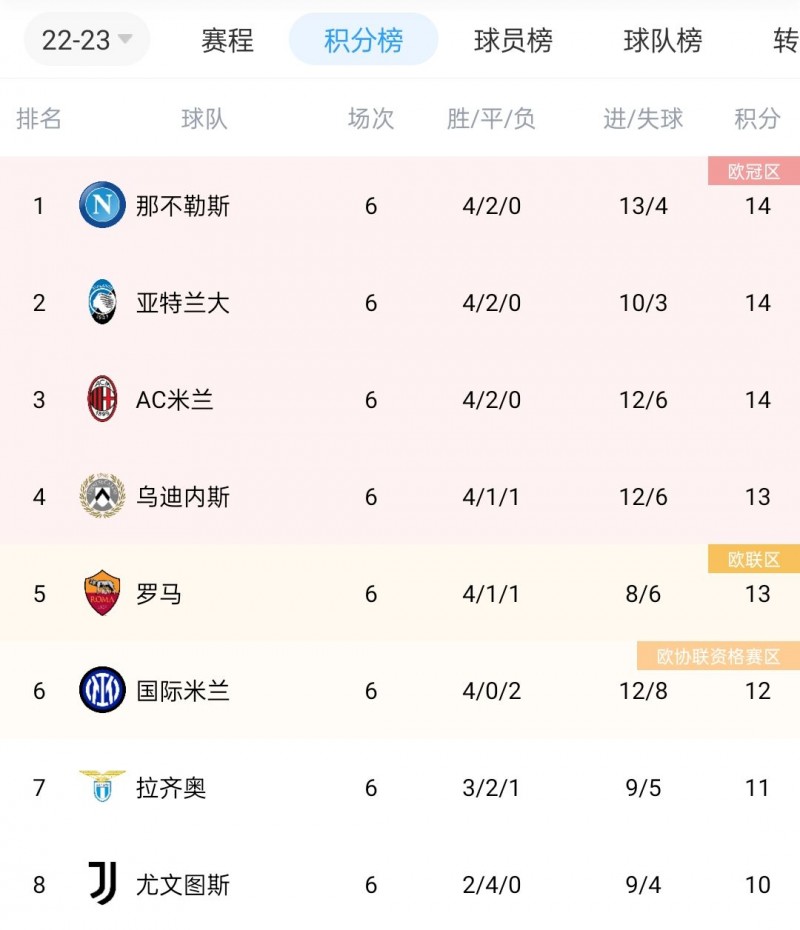
Task: Tap the Juventus logo icon
Action: 102,885
